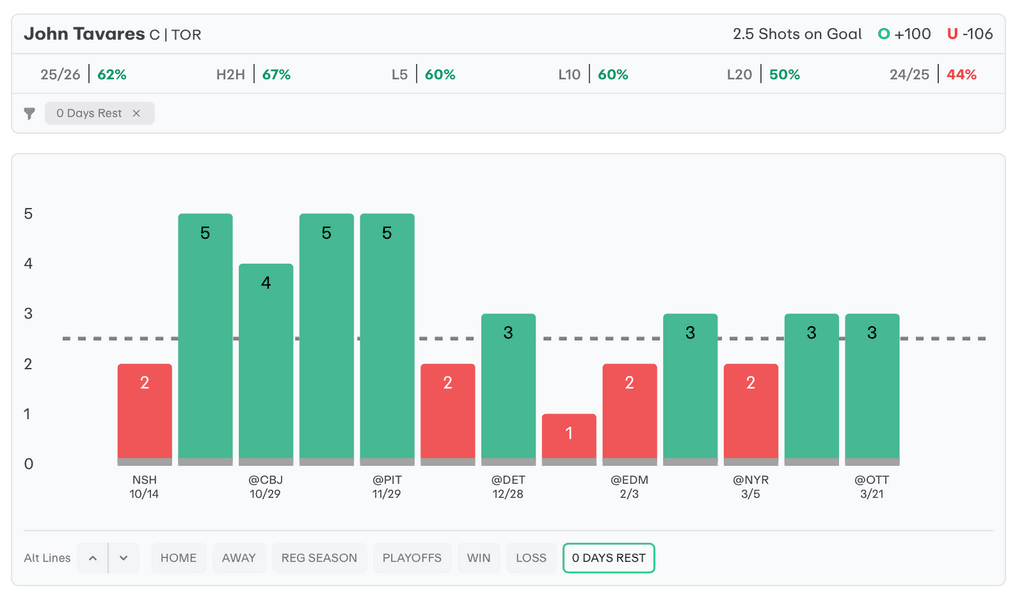This screenshot has width=1024, height=599.
Task: Remove the 0 Days Rest filter chip
Action: coord(137,114)
